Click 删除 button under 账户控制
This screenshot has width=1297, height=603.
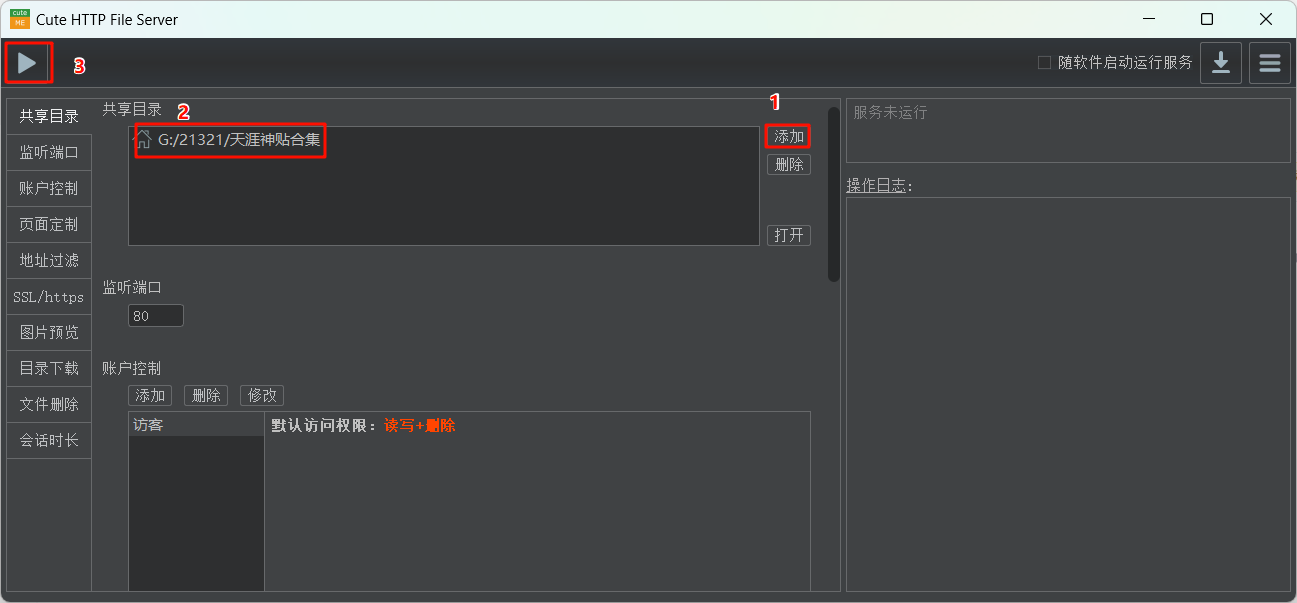pos(206,396)
